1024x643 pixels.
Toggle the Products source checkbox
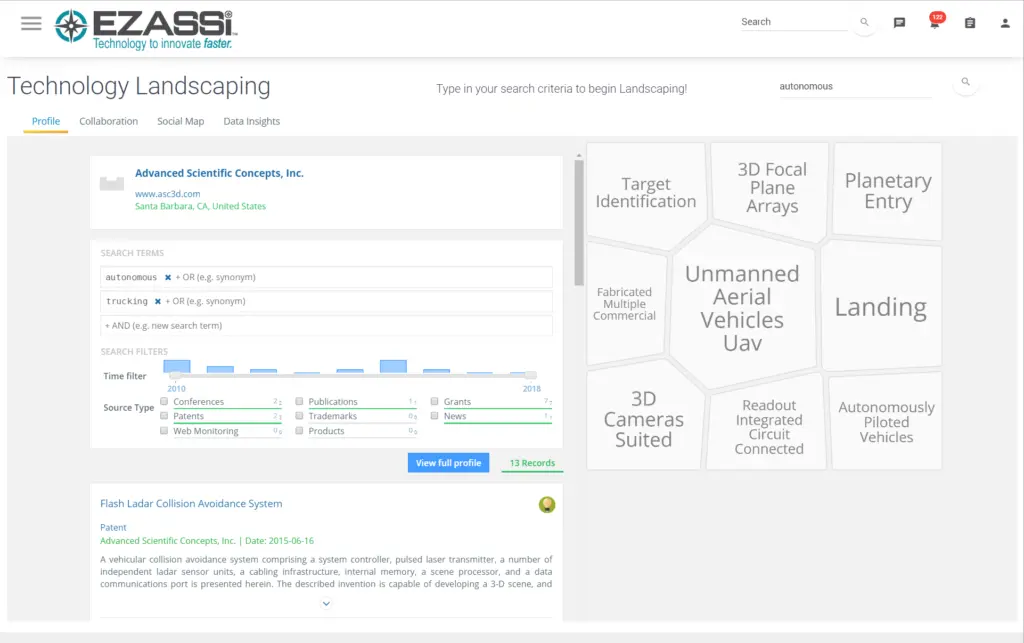(299, 431)
